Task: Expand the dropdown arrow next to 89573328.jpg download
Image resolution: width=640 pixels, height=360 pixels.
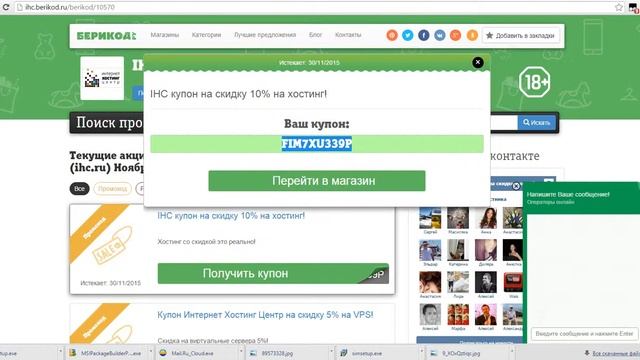Action: coord(331,352)
